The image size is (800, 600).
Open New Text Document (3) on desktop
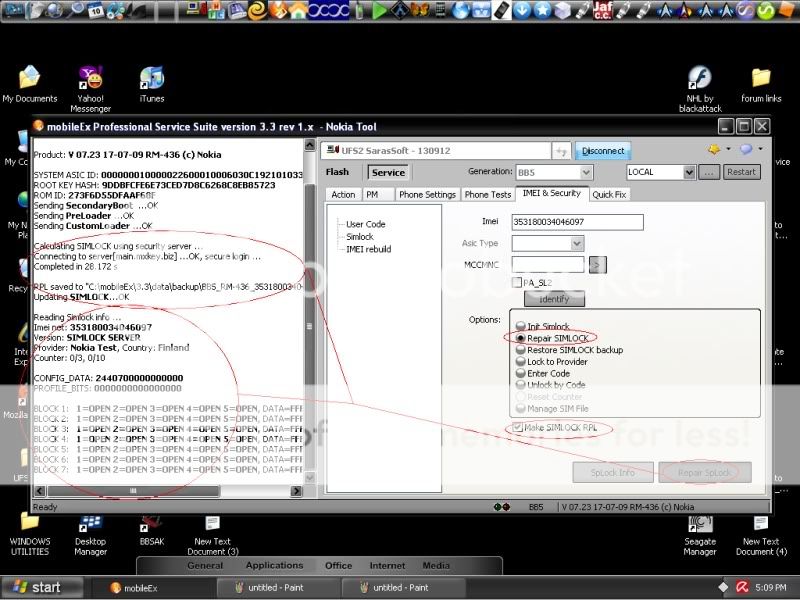213,535
